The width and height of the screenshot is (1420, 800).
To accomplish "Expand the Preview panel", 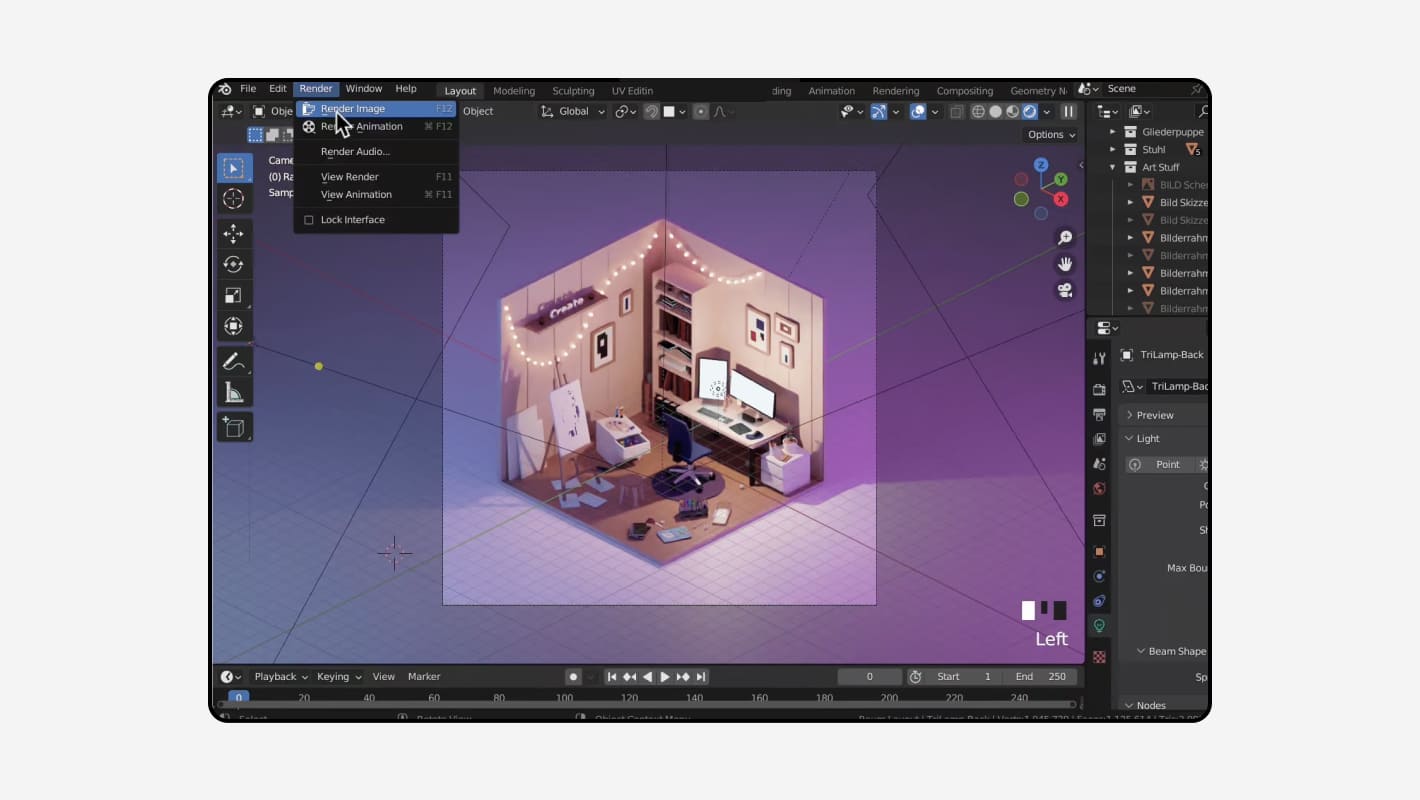I will coord(1154,415).
